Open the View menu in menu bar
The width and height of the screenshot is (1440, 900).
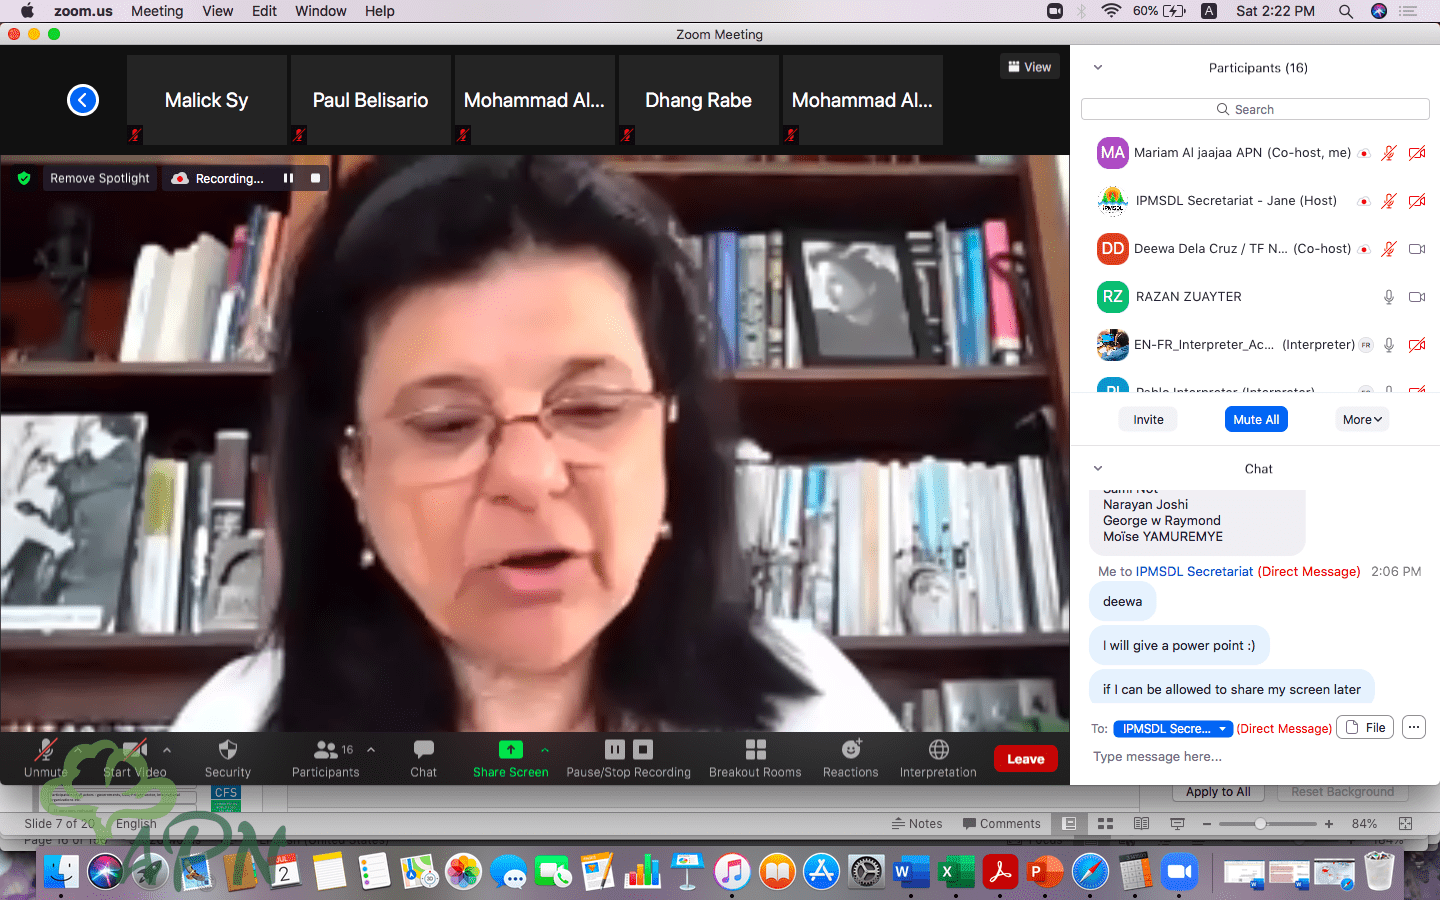[218, 11]
